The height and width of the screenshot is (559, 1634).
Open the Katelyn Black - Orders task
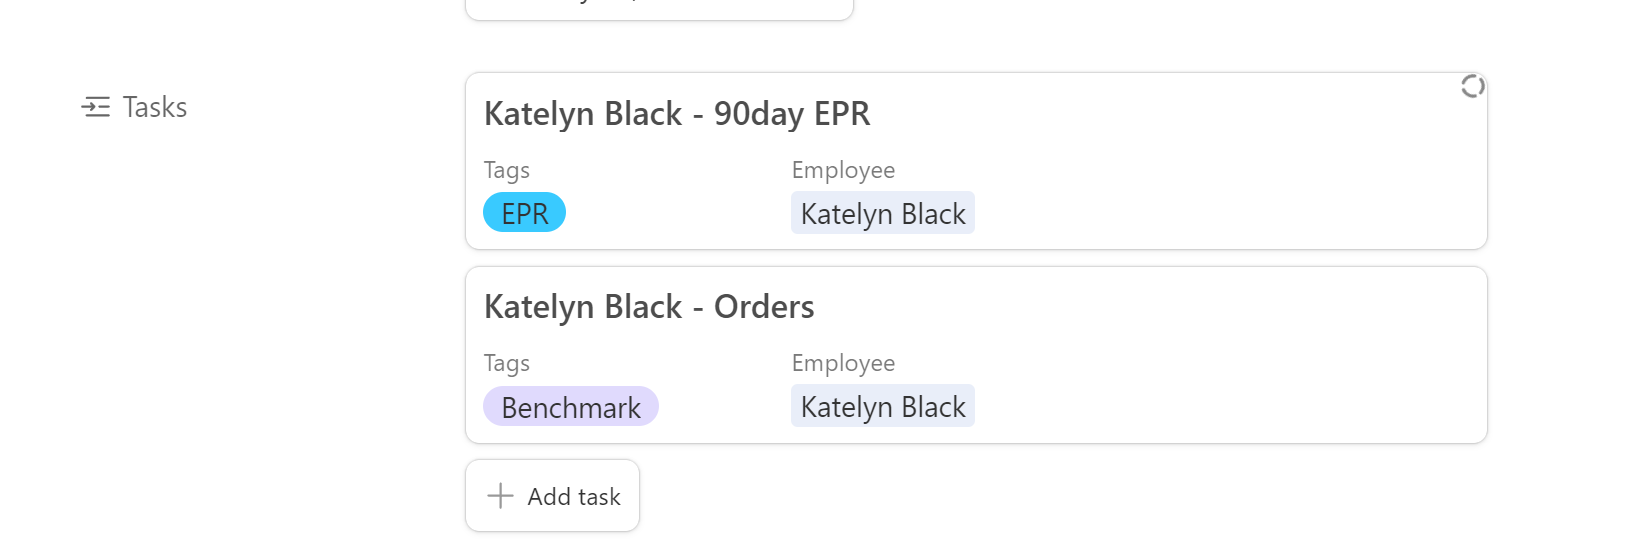click(649, 307)
